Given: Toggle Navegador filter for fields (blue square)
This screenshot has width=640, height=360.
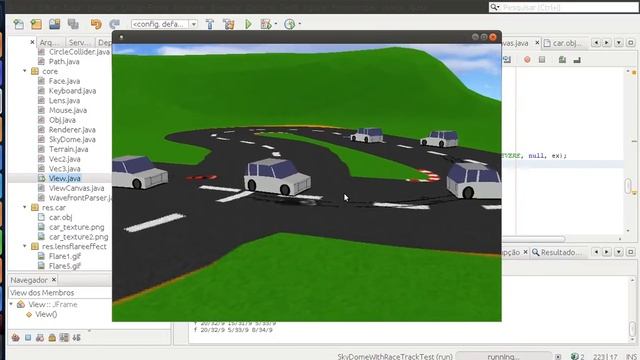Looking at the screenshot, I should click(x=28, y=338).
